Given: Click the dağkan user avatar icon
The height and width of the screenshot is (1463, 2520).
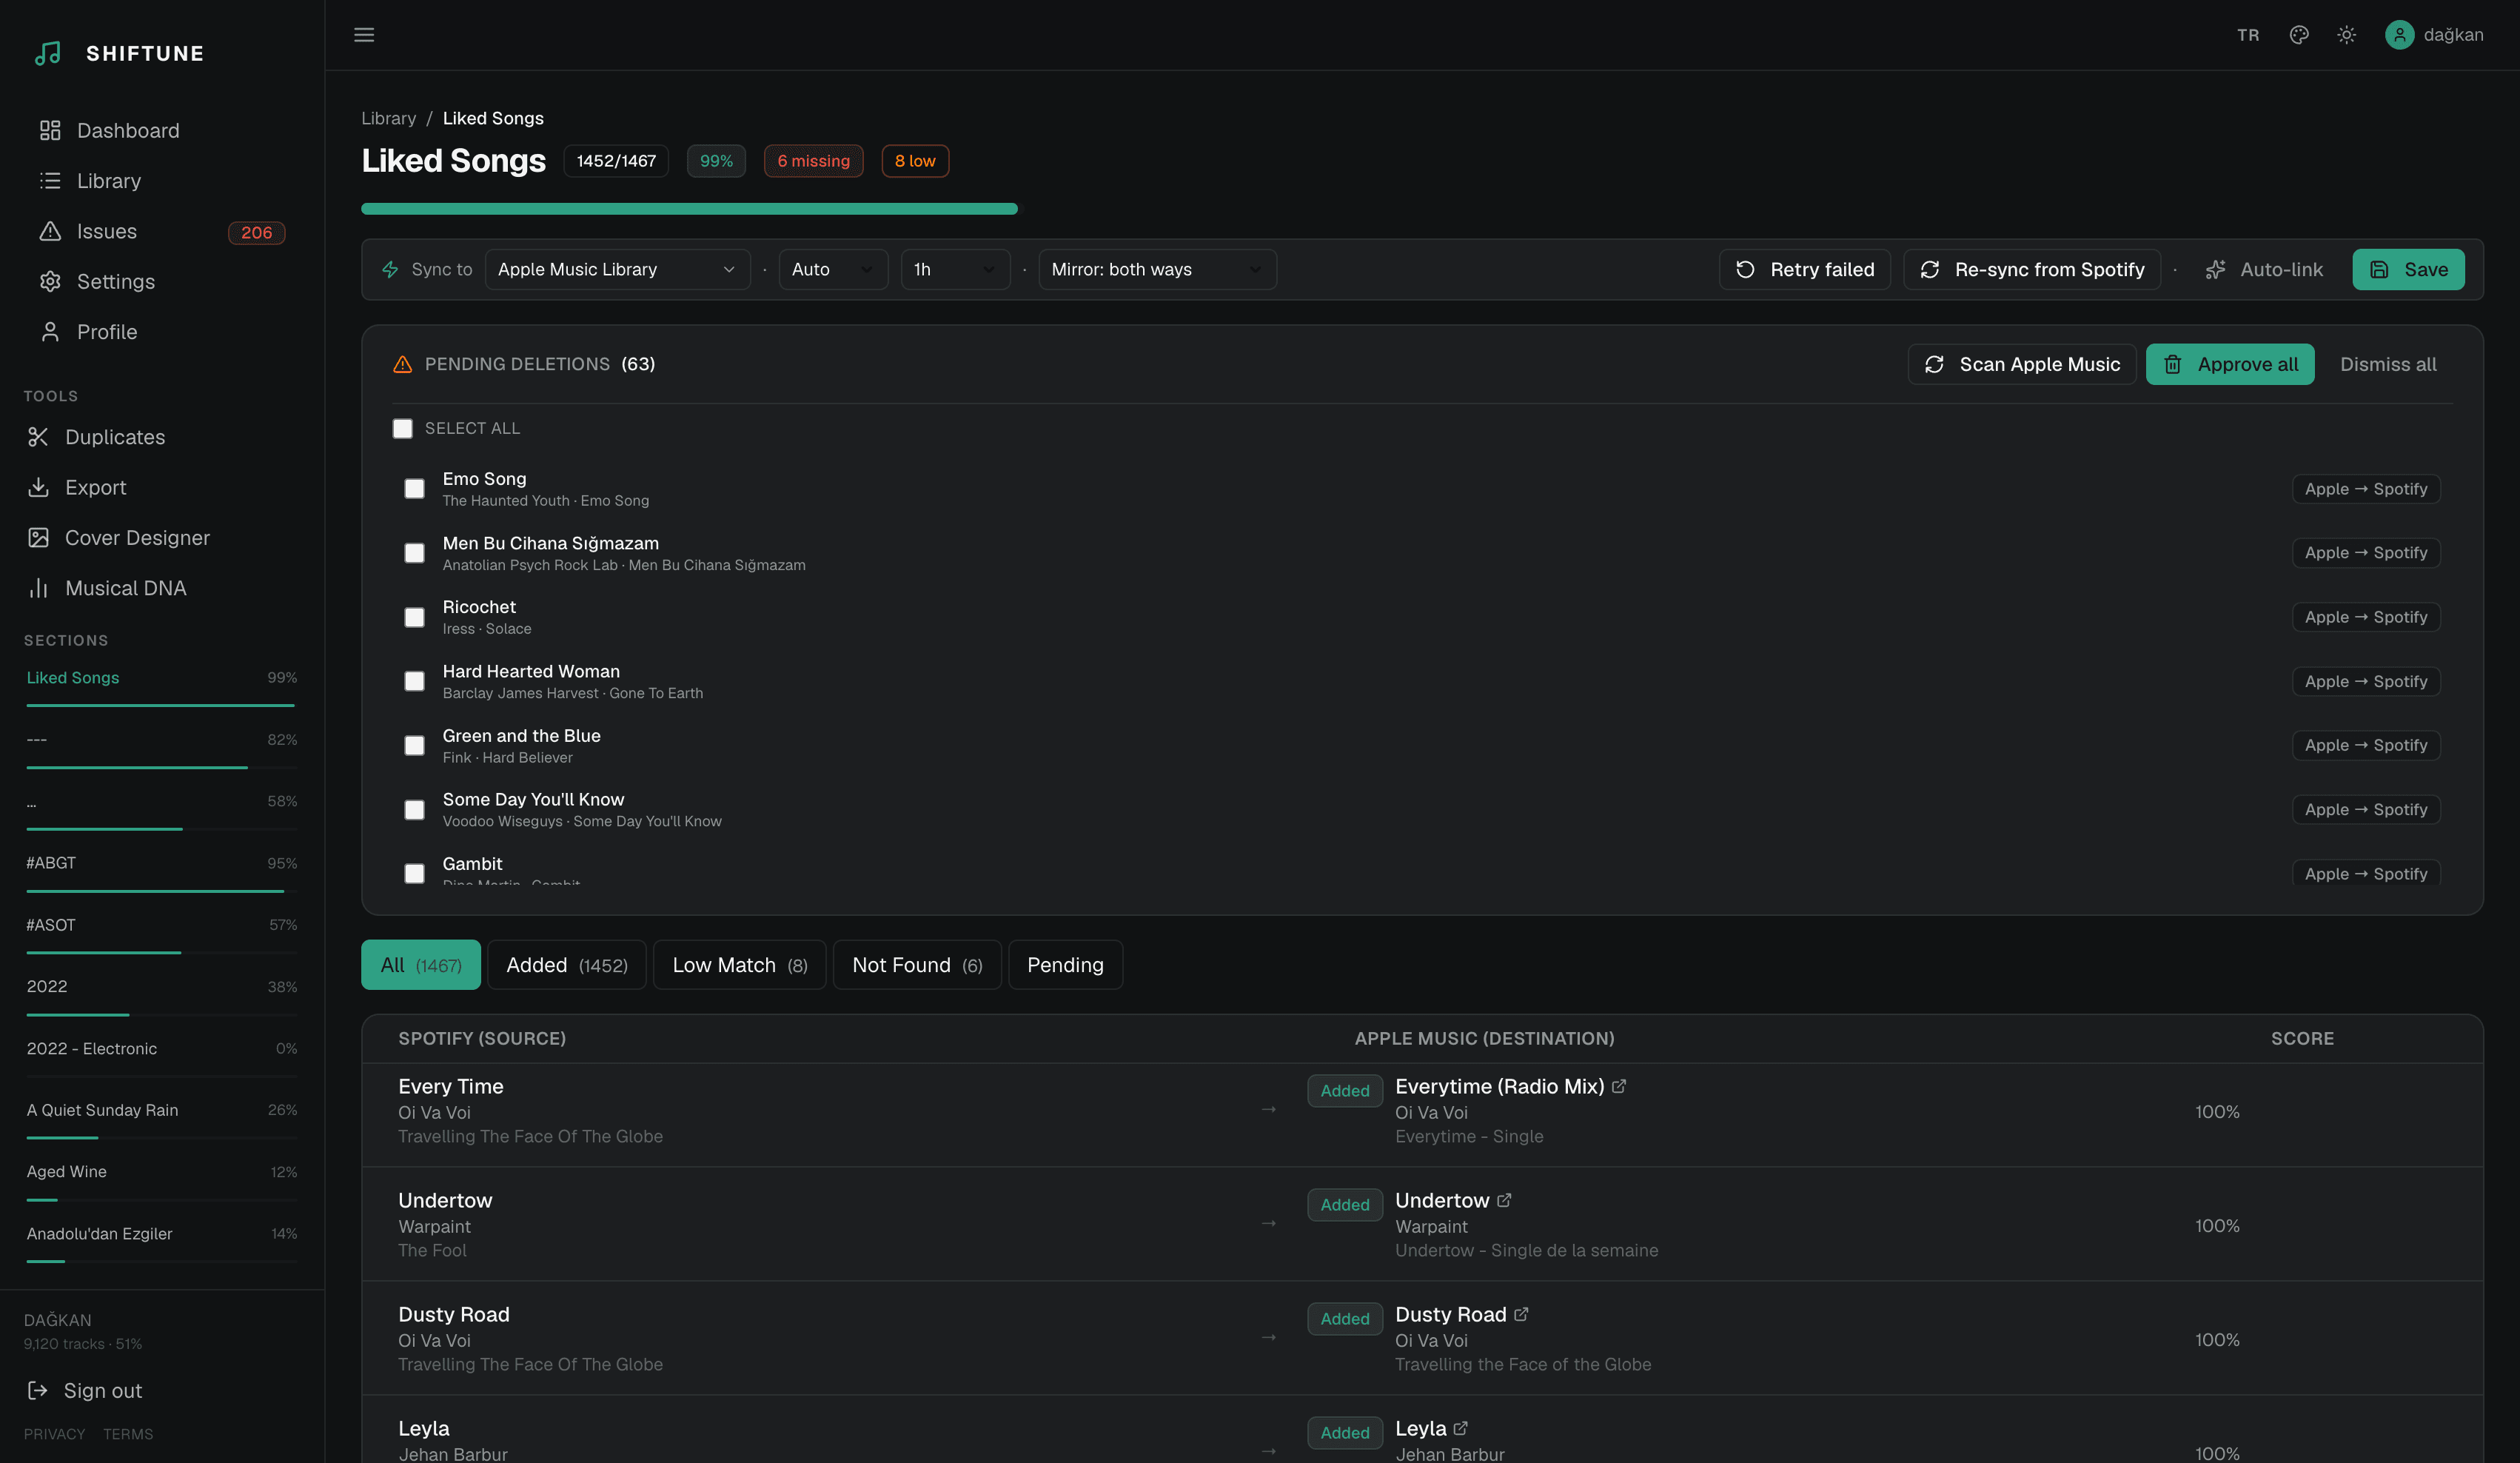Looking at the screenshot, I should tap(2399, 35).
